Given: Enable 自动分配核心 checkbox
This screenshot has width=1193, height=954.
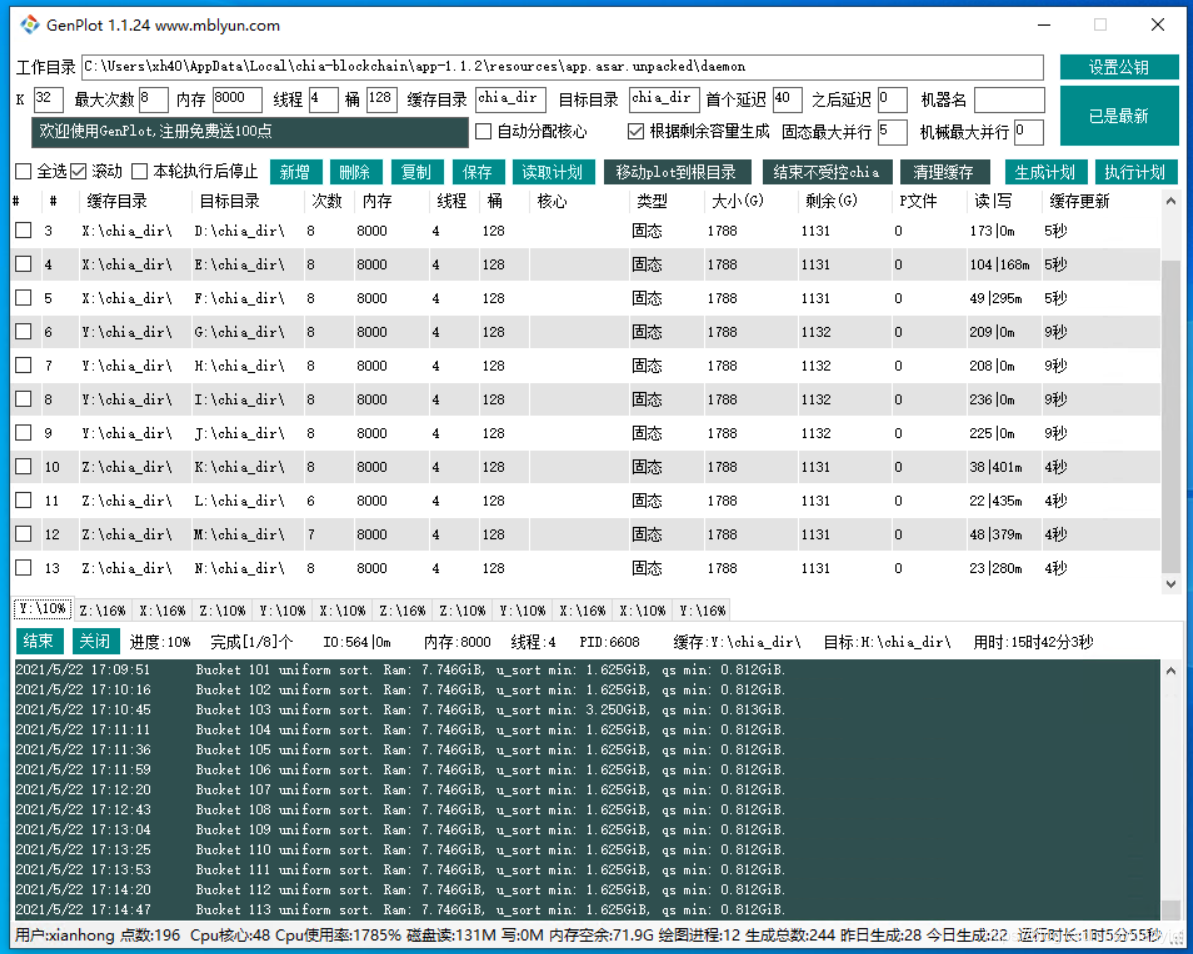Looking at the screenshot, I should coord(483,132).
